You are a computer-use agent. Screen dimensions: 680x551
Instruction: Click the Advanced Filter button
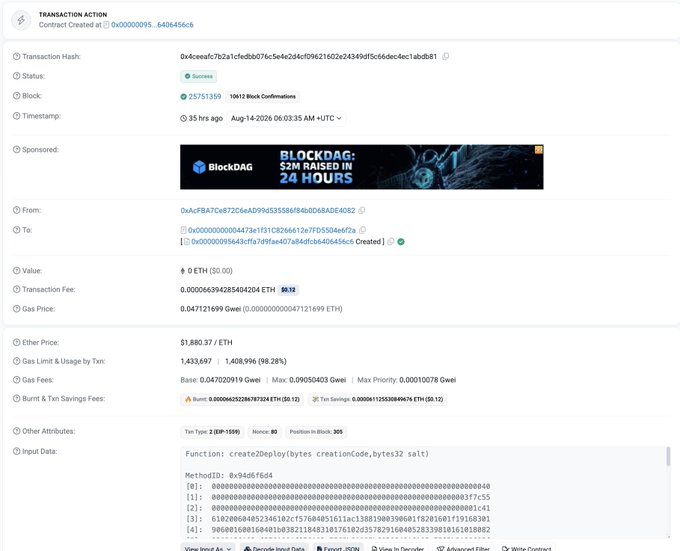[x=463, y=548]
